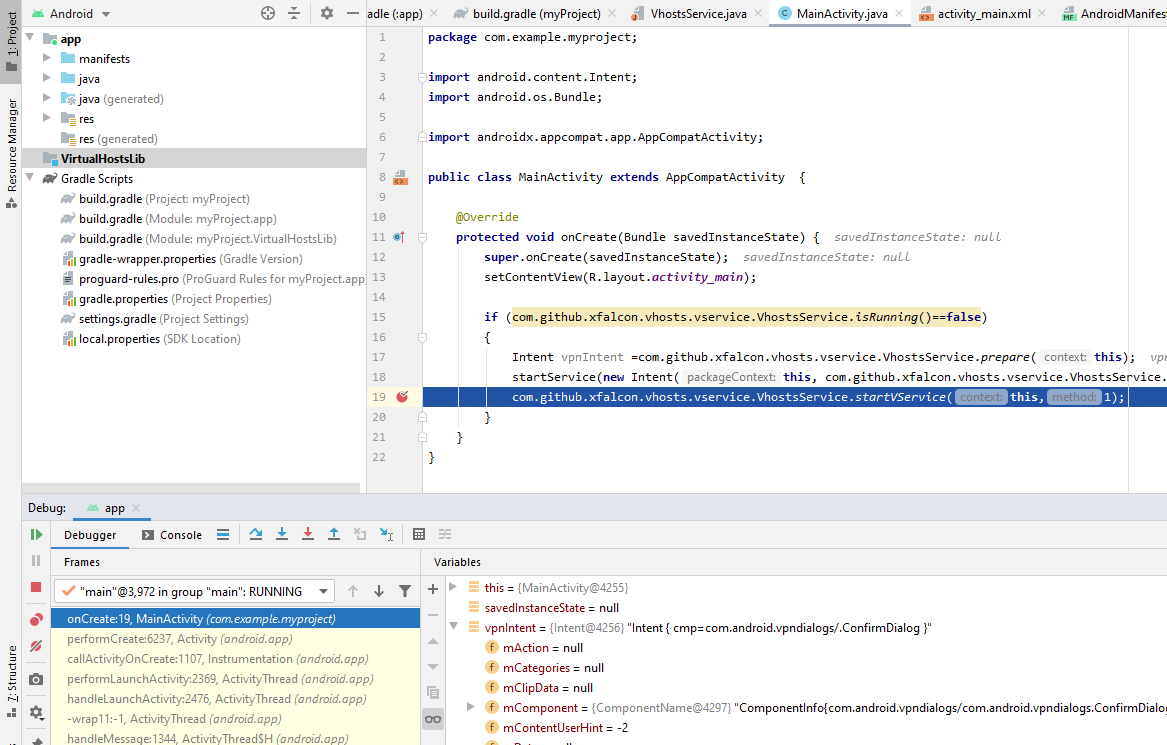The height and width of the screenshot is (745, 1167).
Task: Click the Resume Program debug icon
Action: tap(36, 535)
